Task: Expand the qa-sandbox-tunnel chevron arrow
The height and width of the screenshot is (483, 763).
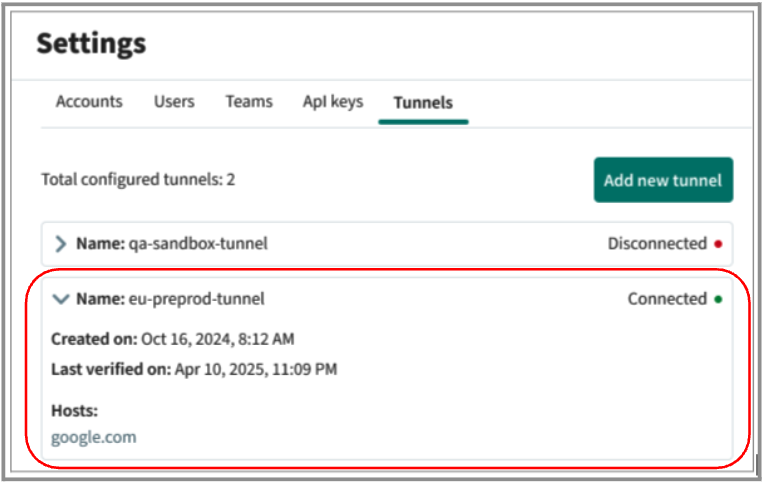Action: coord(61,243)
